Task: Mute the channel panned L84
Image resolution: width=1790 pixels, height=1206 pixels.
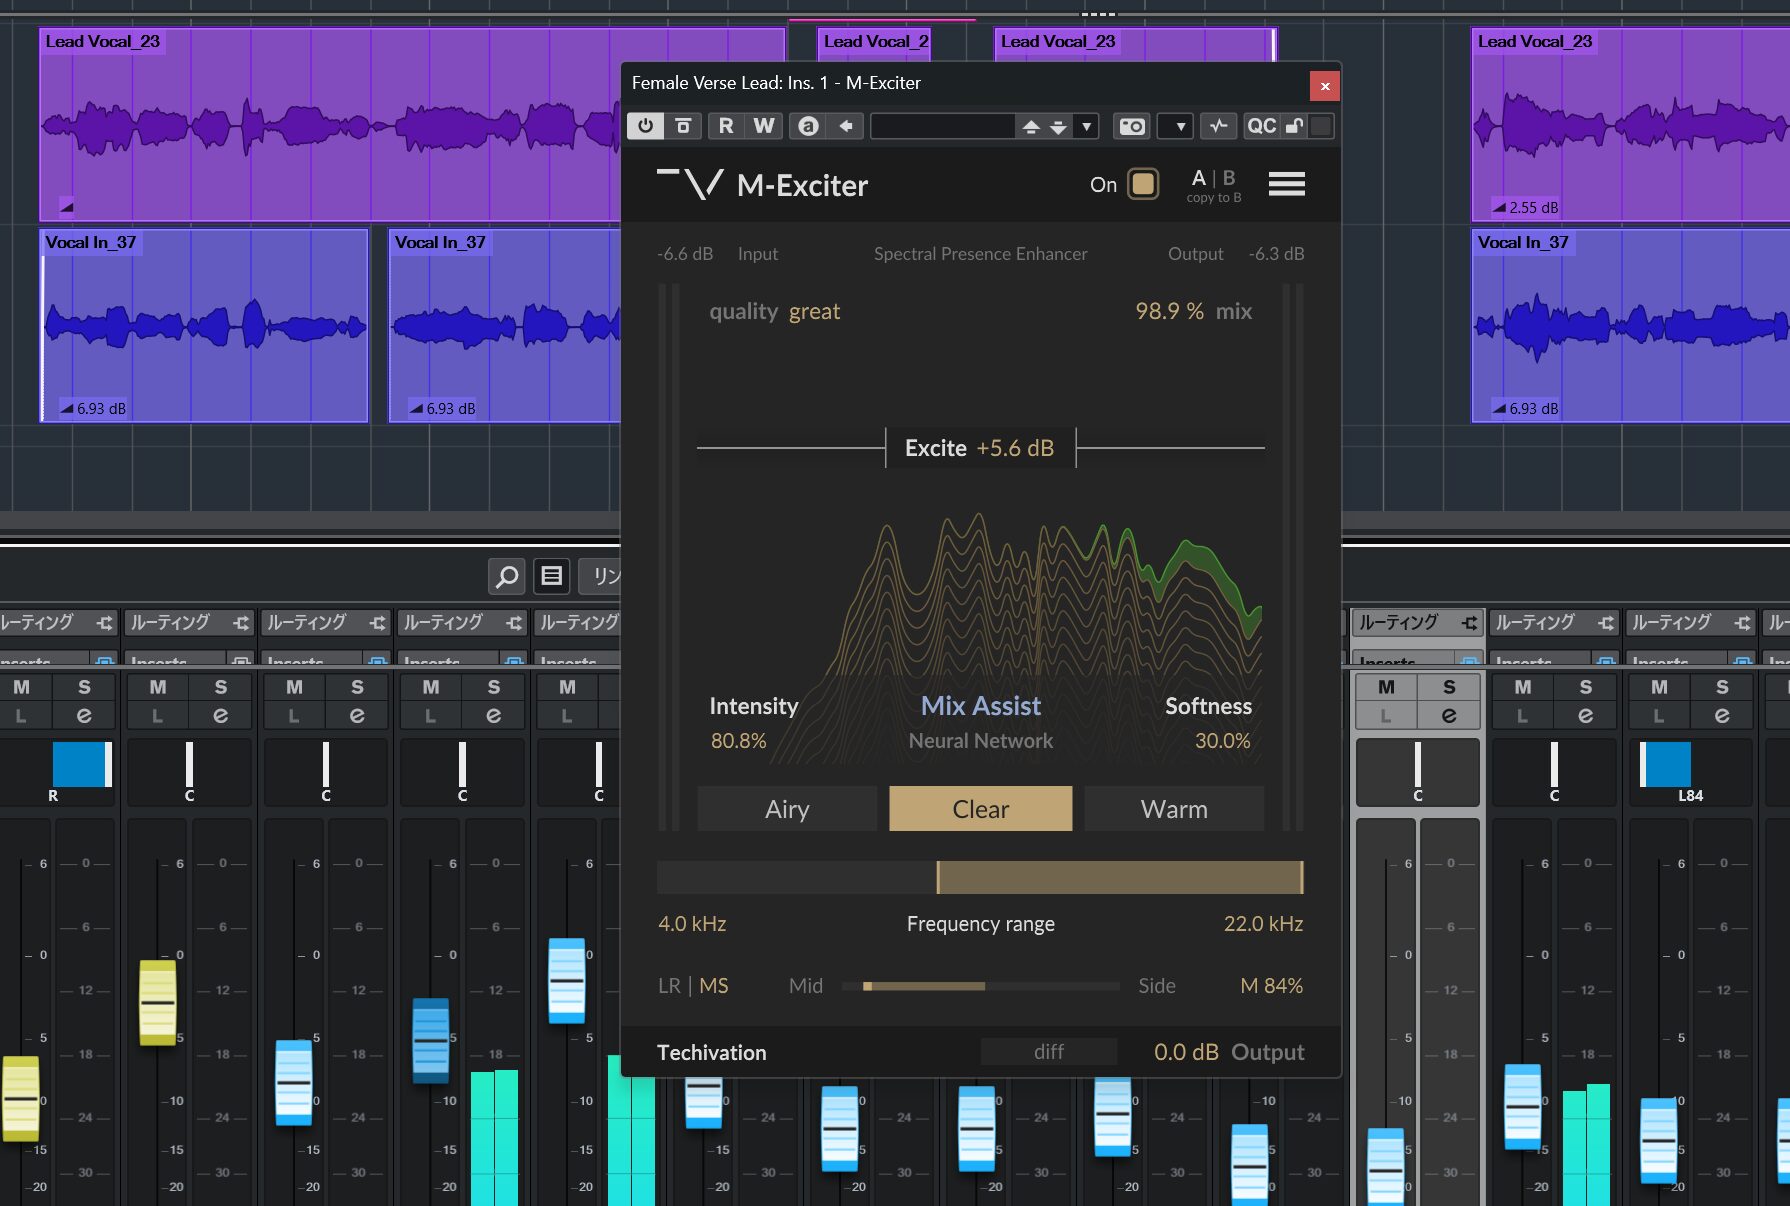Action: point(1659,687)
